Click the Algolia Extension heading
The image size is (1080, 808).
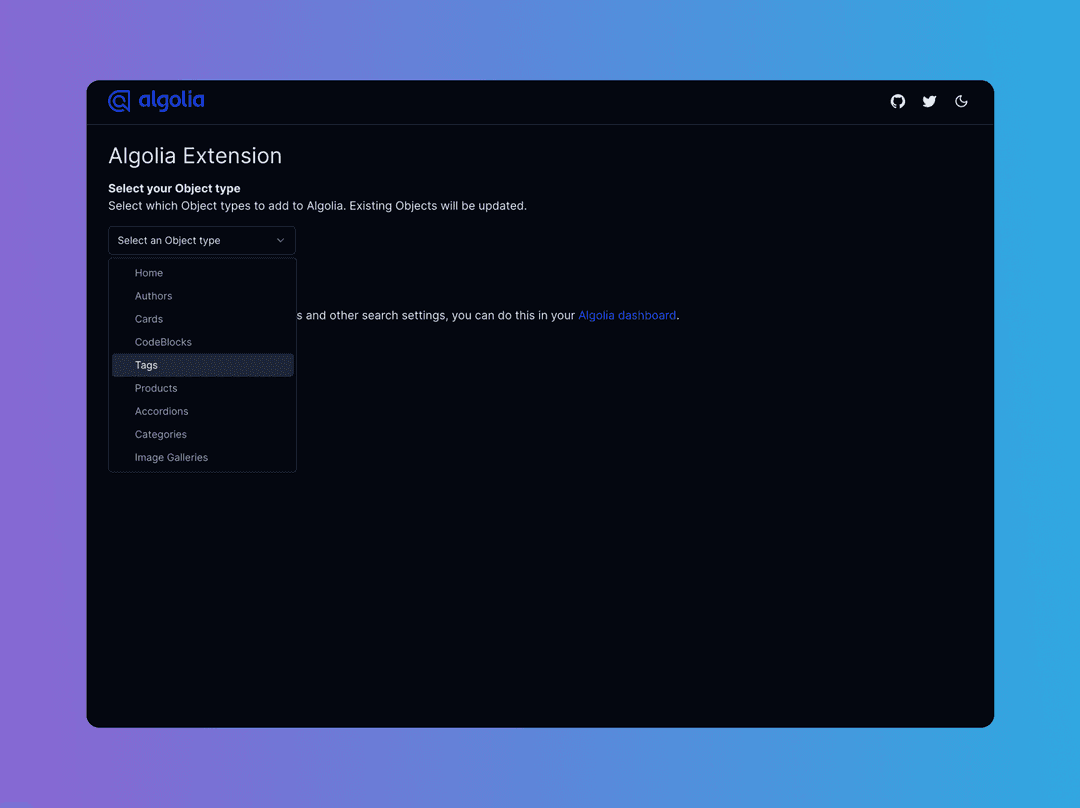pos(195,156)
